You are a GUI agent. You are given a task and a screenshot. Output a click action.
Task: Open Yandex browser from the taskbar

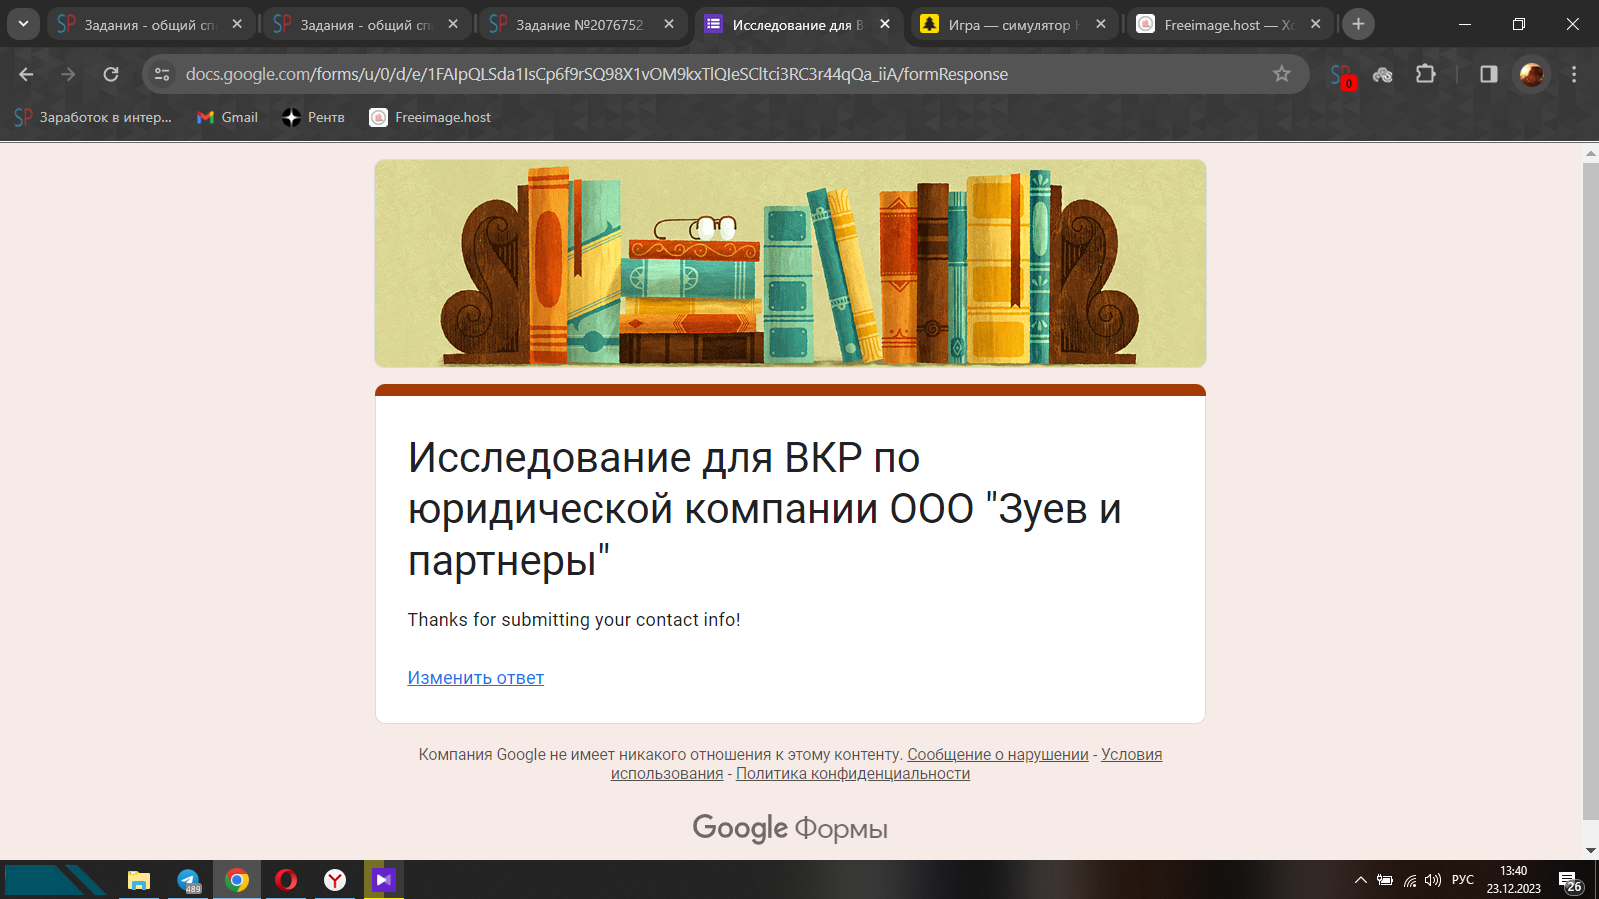335,880
